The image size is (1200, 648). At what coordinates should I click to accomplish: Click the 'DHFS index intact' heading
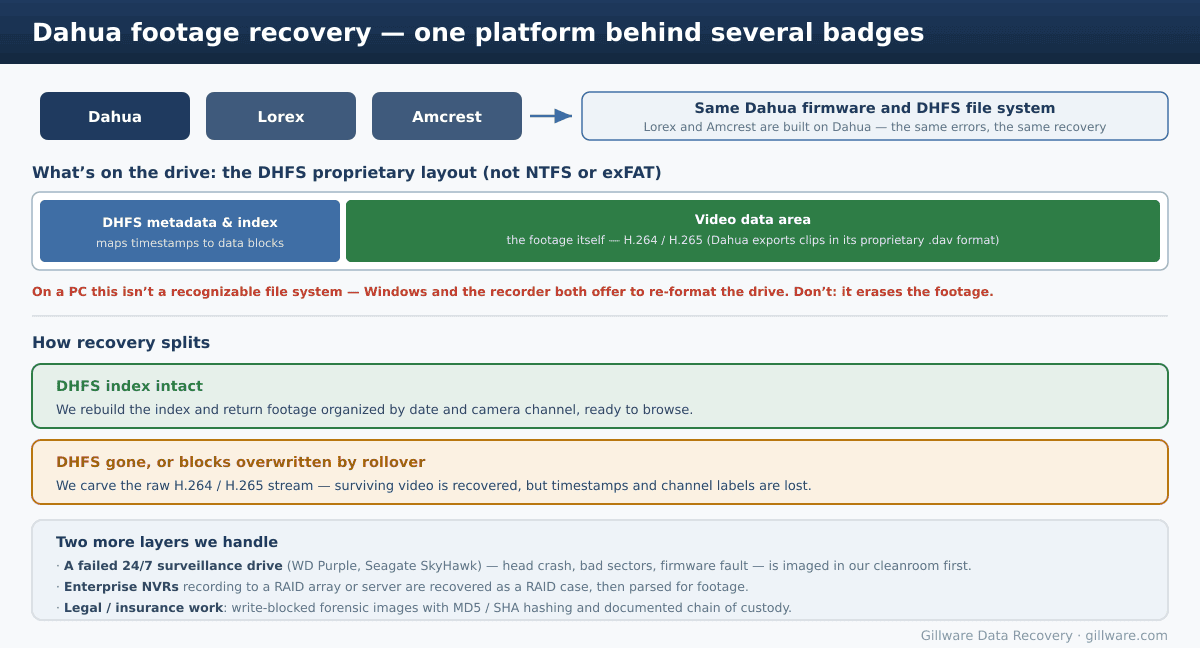tap(129, 386)
